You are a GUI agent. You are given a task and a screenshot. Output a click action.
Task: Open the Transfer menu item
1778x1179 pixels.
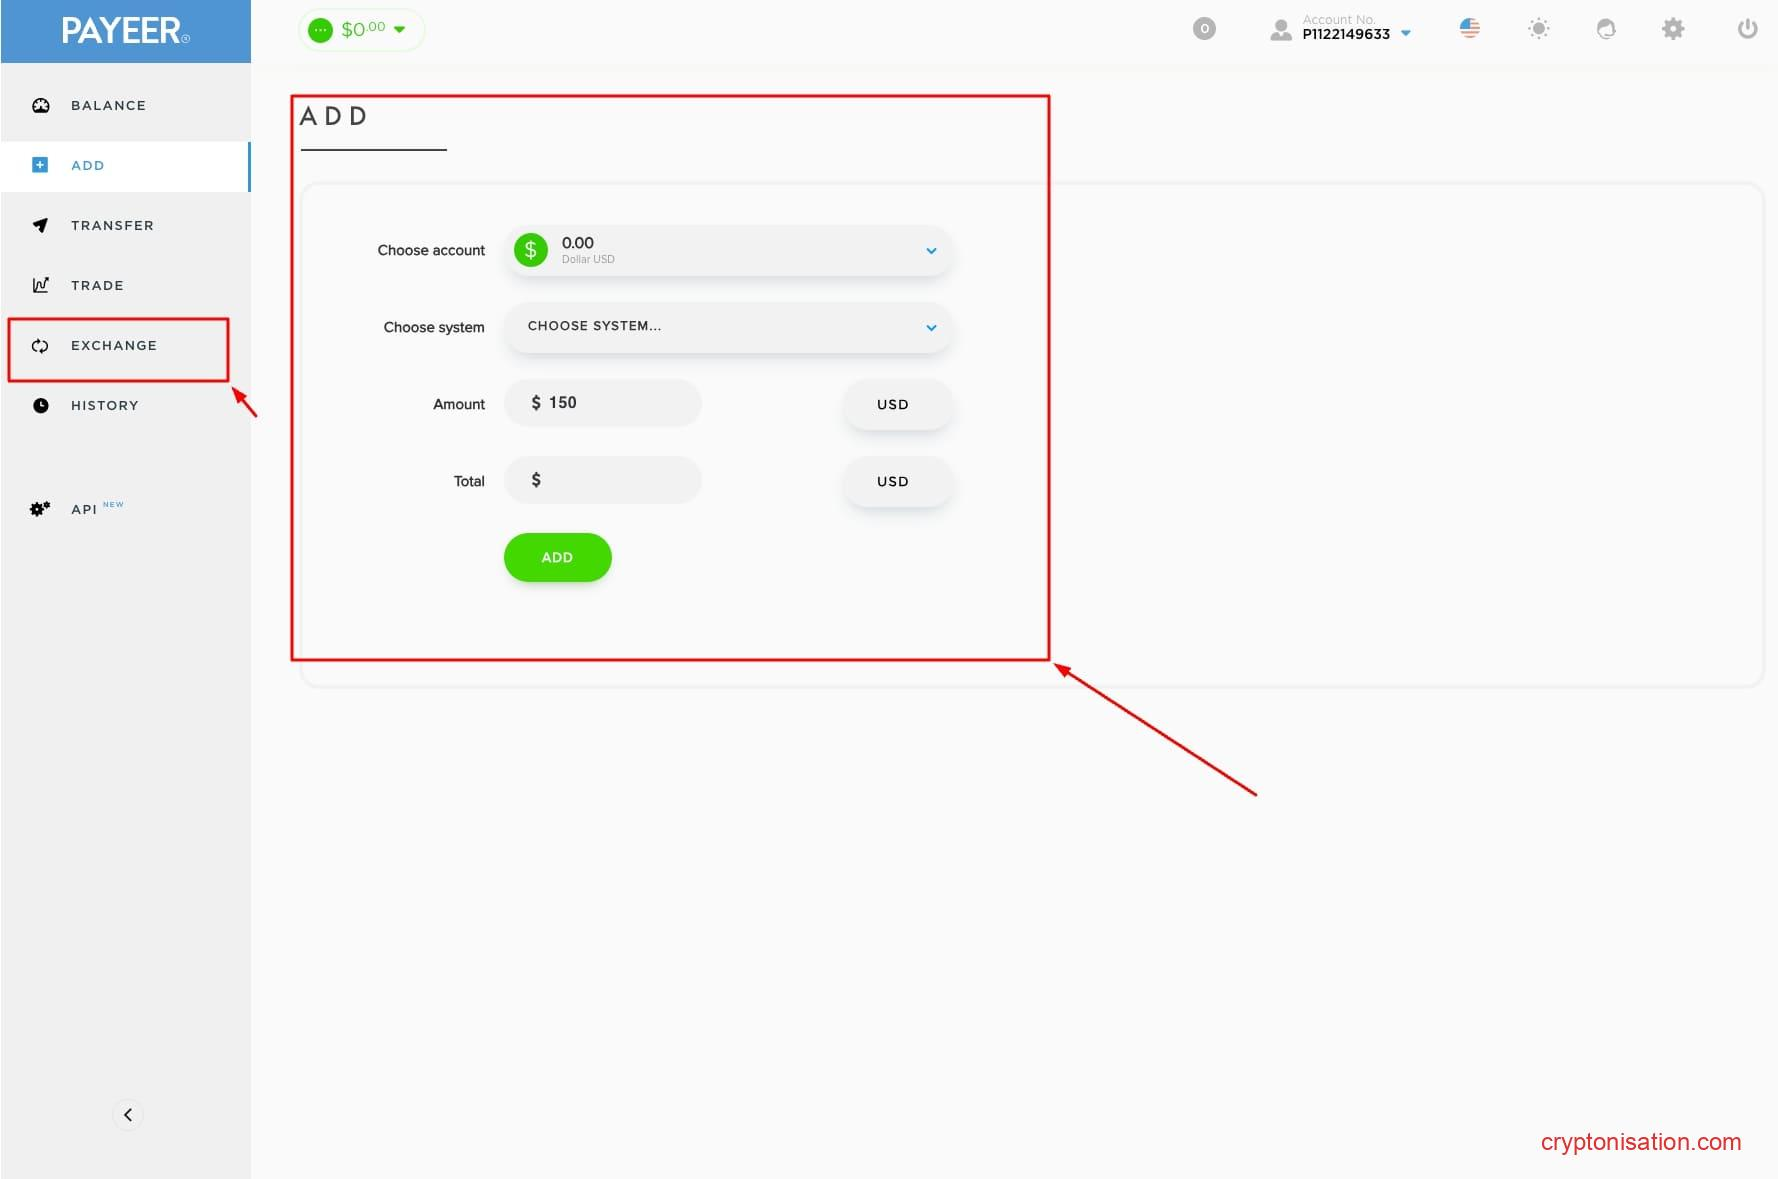(x=112, y=225)
